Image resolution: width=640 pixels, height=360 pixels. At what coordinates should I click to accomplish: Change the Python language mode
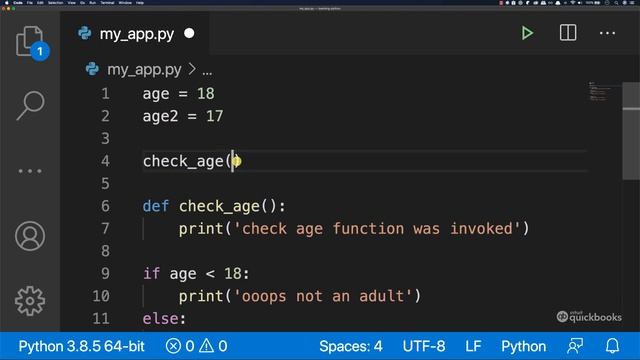(523, 346)
